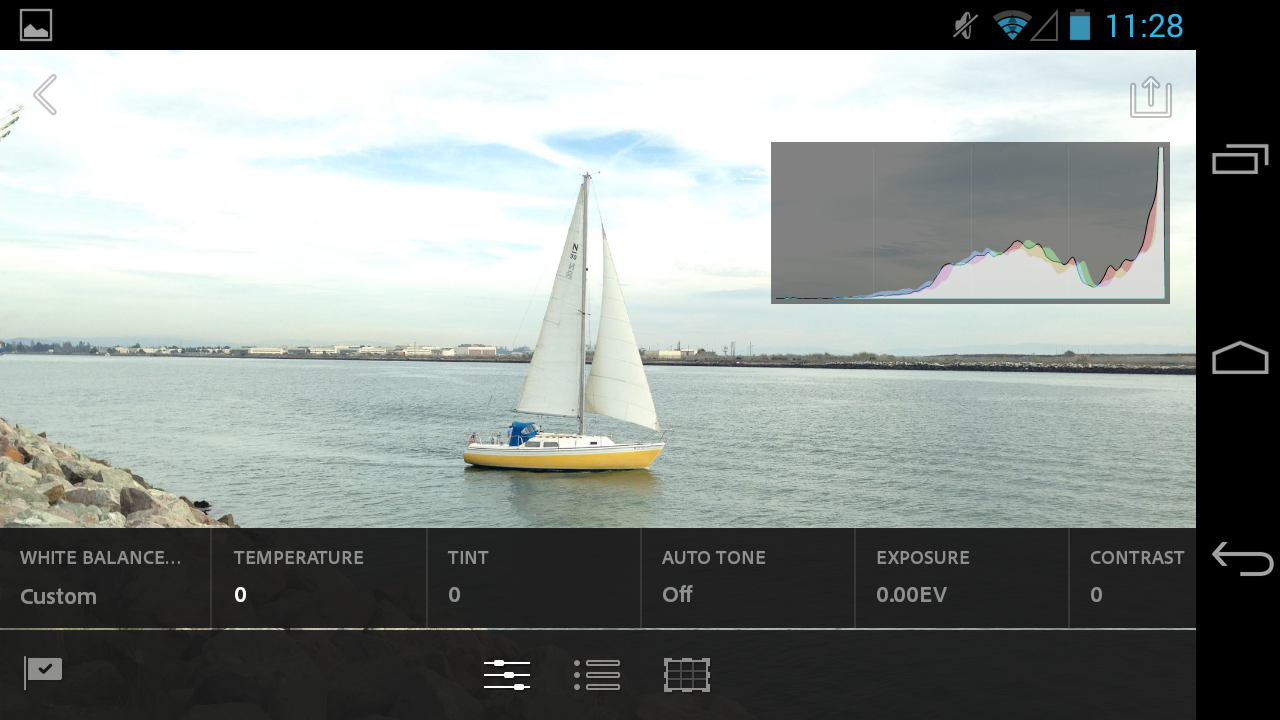This screenshot has height=720, width=1280.
Task: Select the Tint adjustment
Action: click(x=533, y=578)
